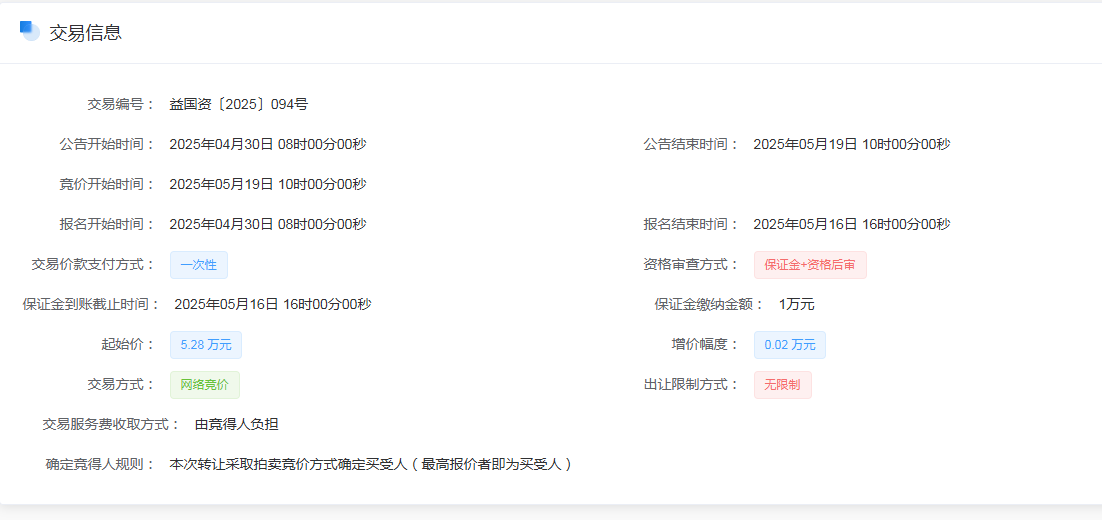Click the 一次性 payment method tag
Image resolution: width=1102 pixels, height=520 pixels.
tap(199, 265)
